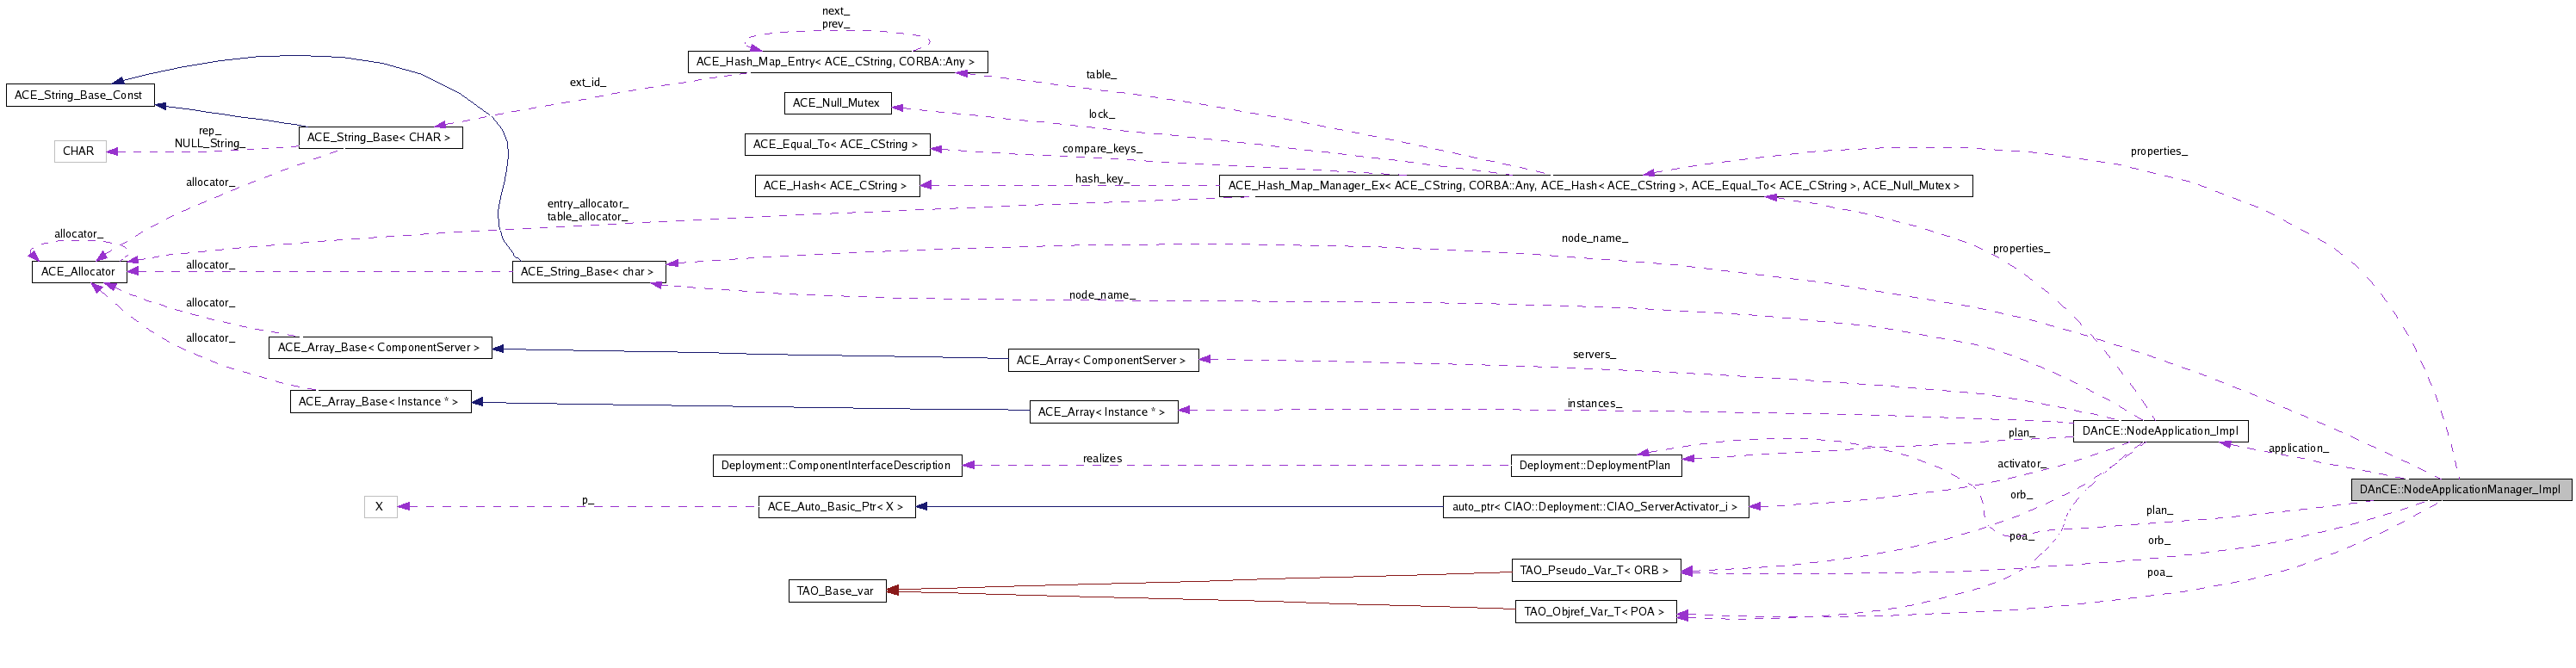Click the auto_ptr CIAO_ServerActivator_i node
The image size is (2576, 668).
(1595, 507)
